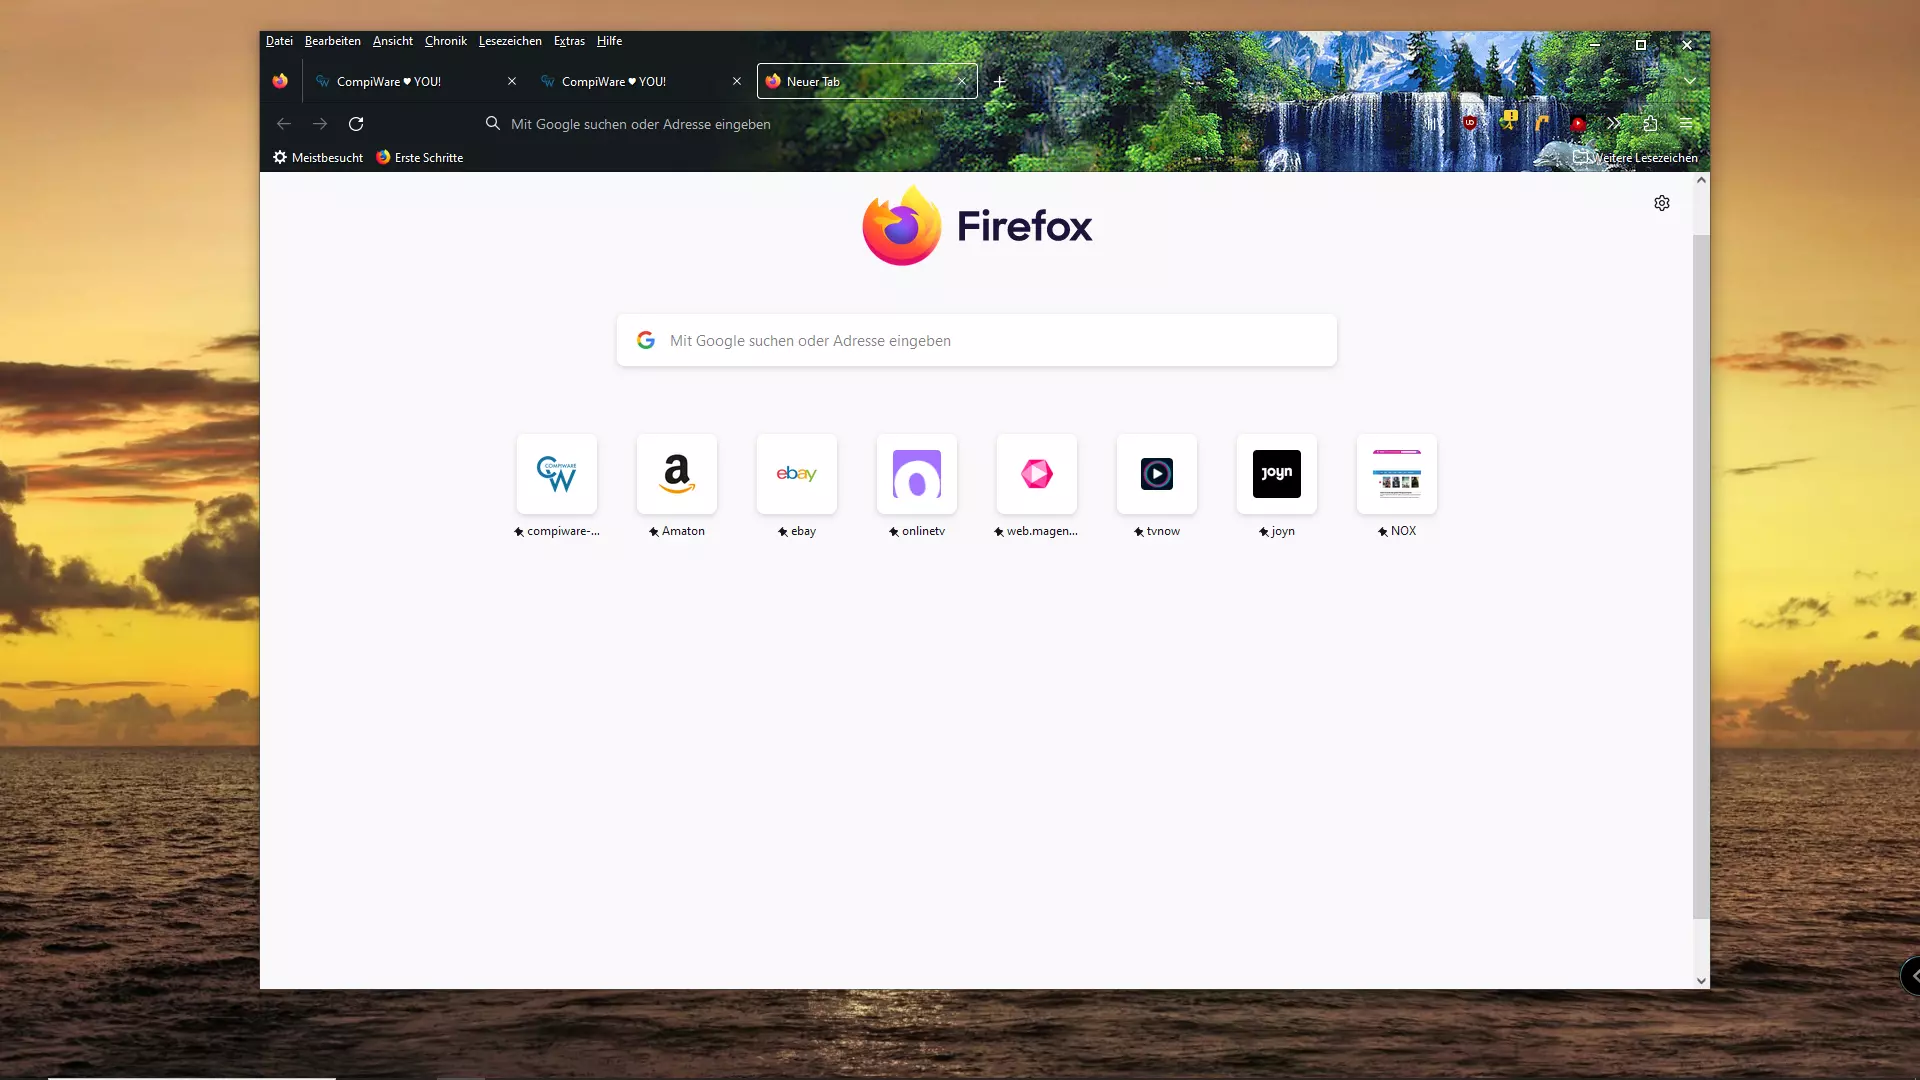Image resolution: width=1920 pixels, height=1080 pixels.
Task: Open the tvnow shortcut tile
Action: (x=1157, y=474)
